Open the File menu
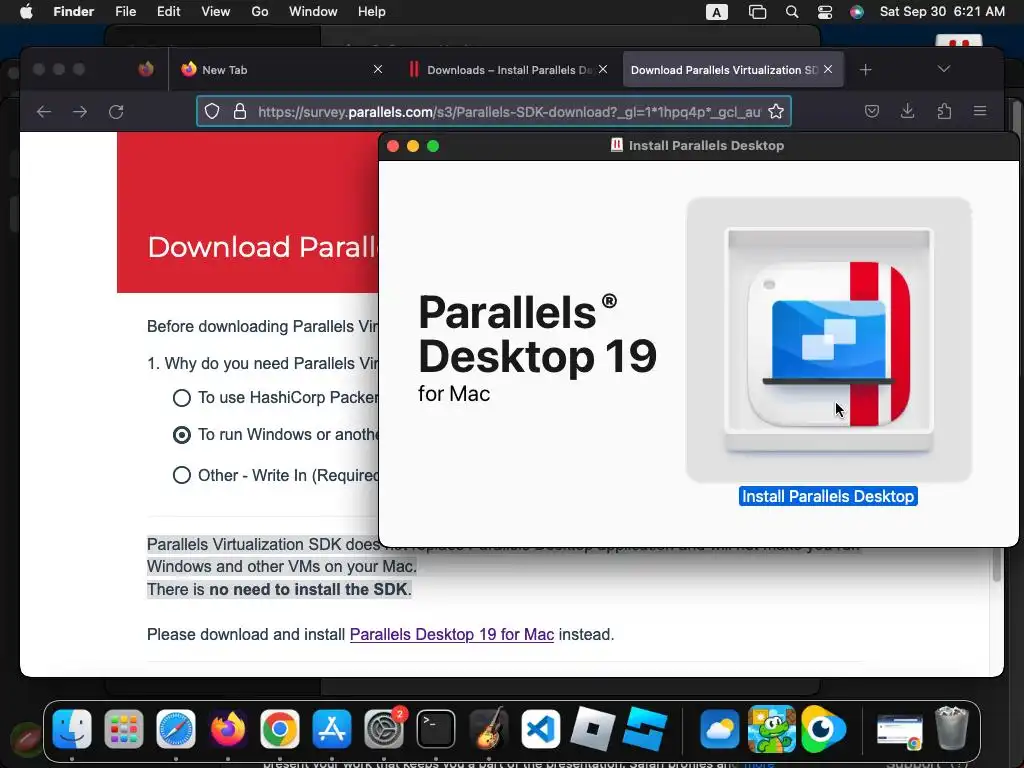Viewport: 1024px width, 768px height. pyautogui.click(x=125, y=12)
